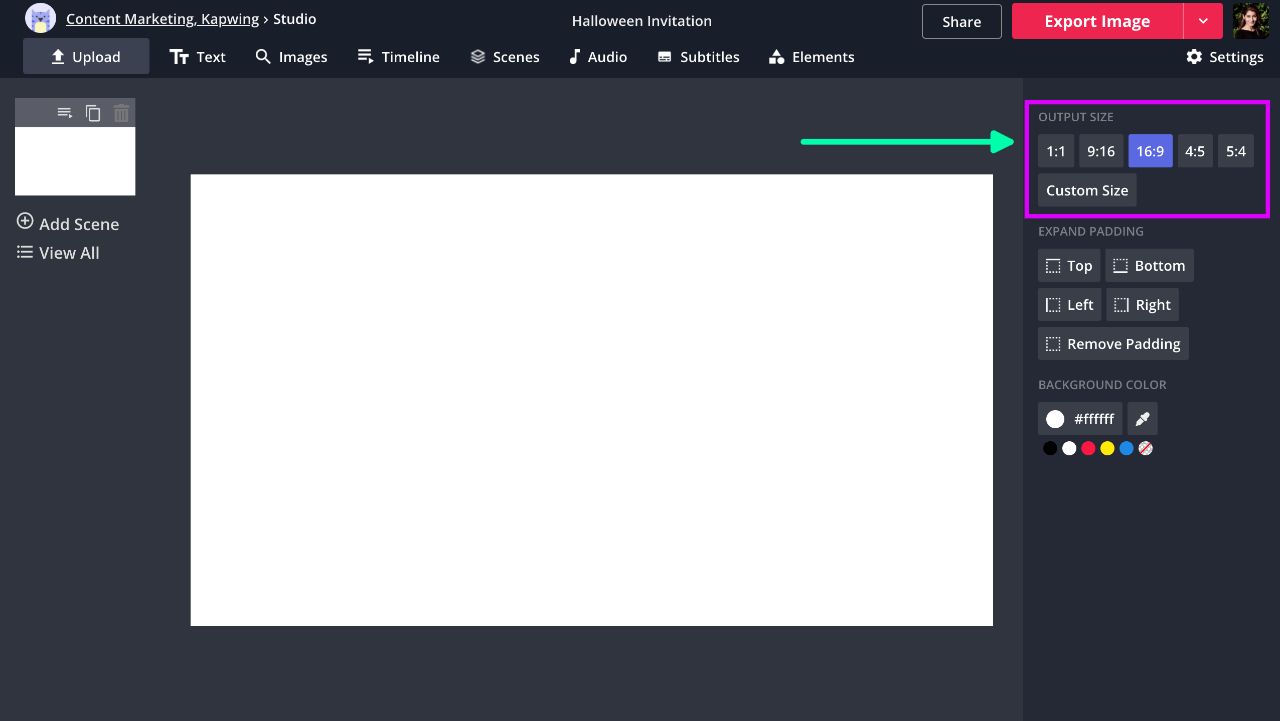
Task: Expand the Export Image dropdown arrow
Action: [1203, 21]
